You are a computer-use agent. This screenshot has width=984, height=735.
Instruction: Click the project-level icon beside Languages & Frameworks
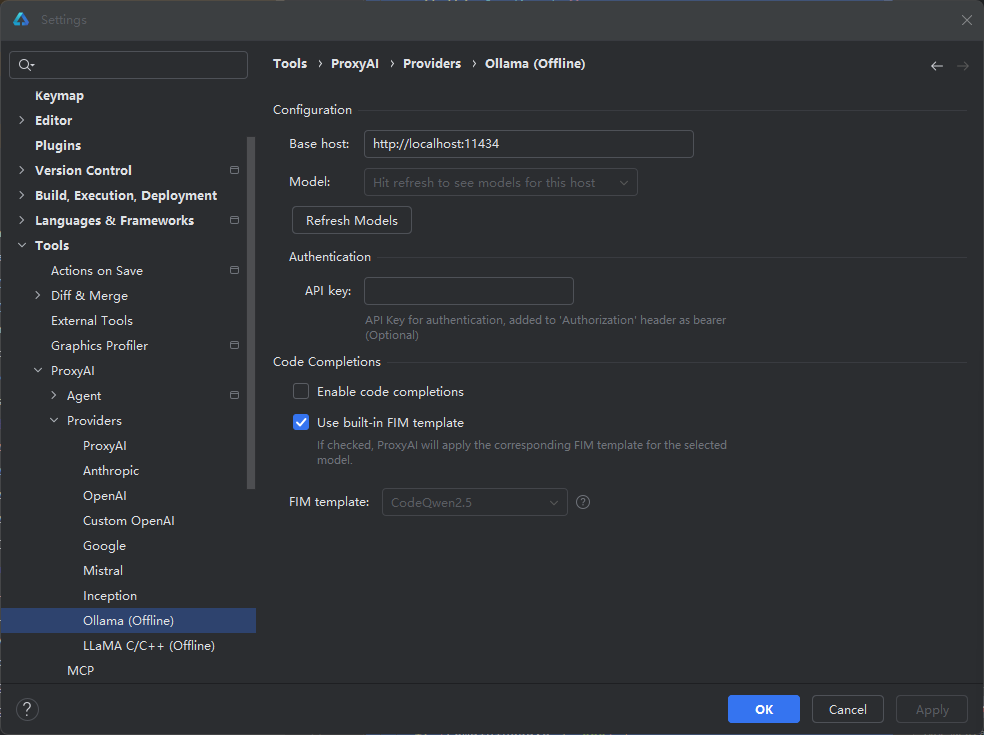[235, 220]
